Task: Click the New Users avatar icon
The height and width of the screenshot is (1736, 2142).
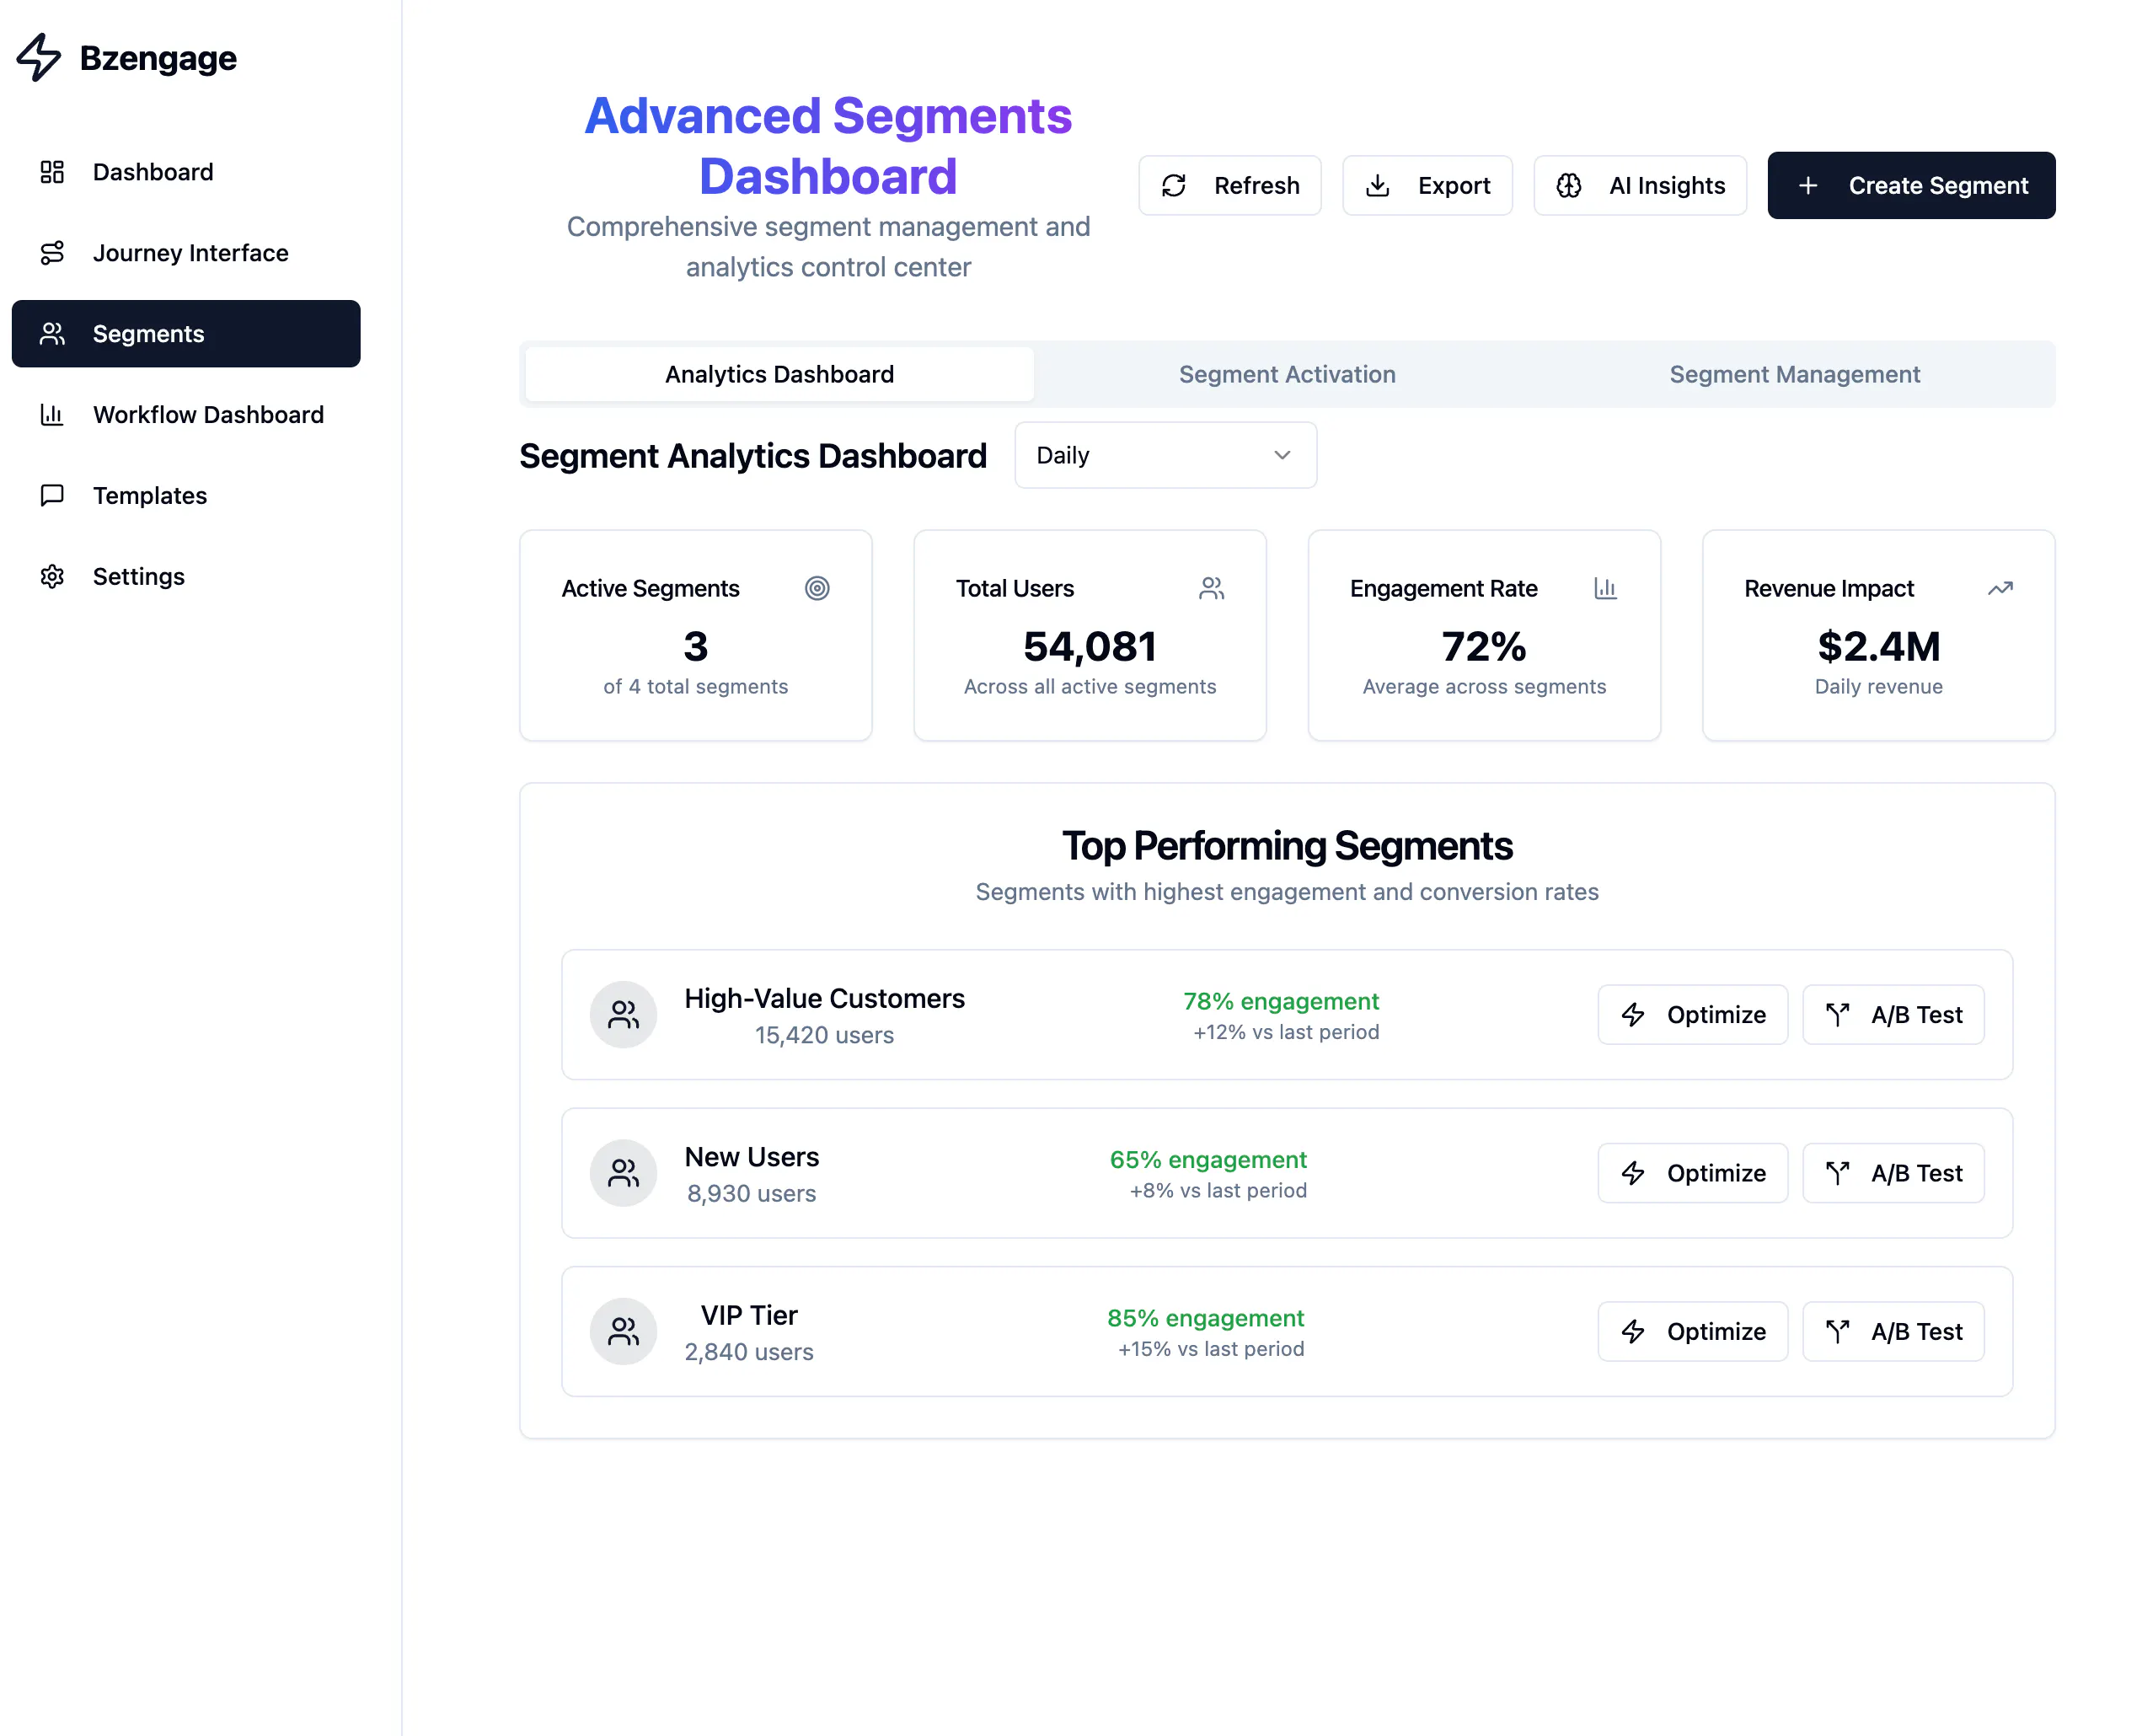Action: (x=623, y=1173)
